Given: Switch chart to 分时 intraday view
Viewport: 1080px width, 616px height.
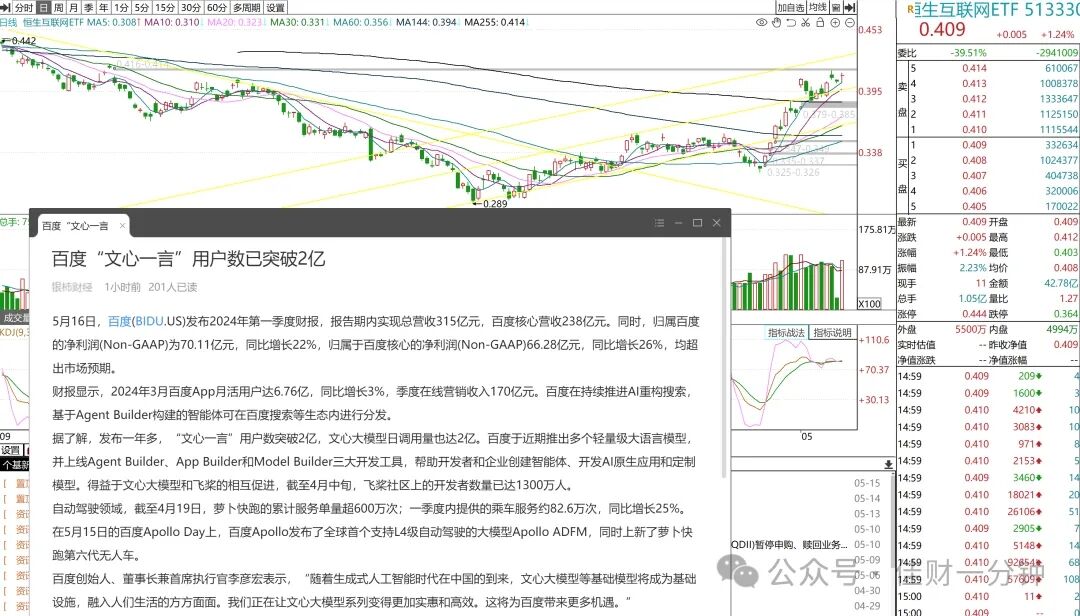Looking at the screenshot, I should [23, 8].
